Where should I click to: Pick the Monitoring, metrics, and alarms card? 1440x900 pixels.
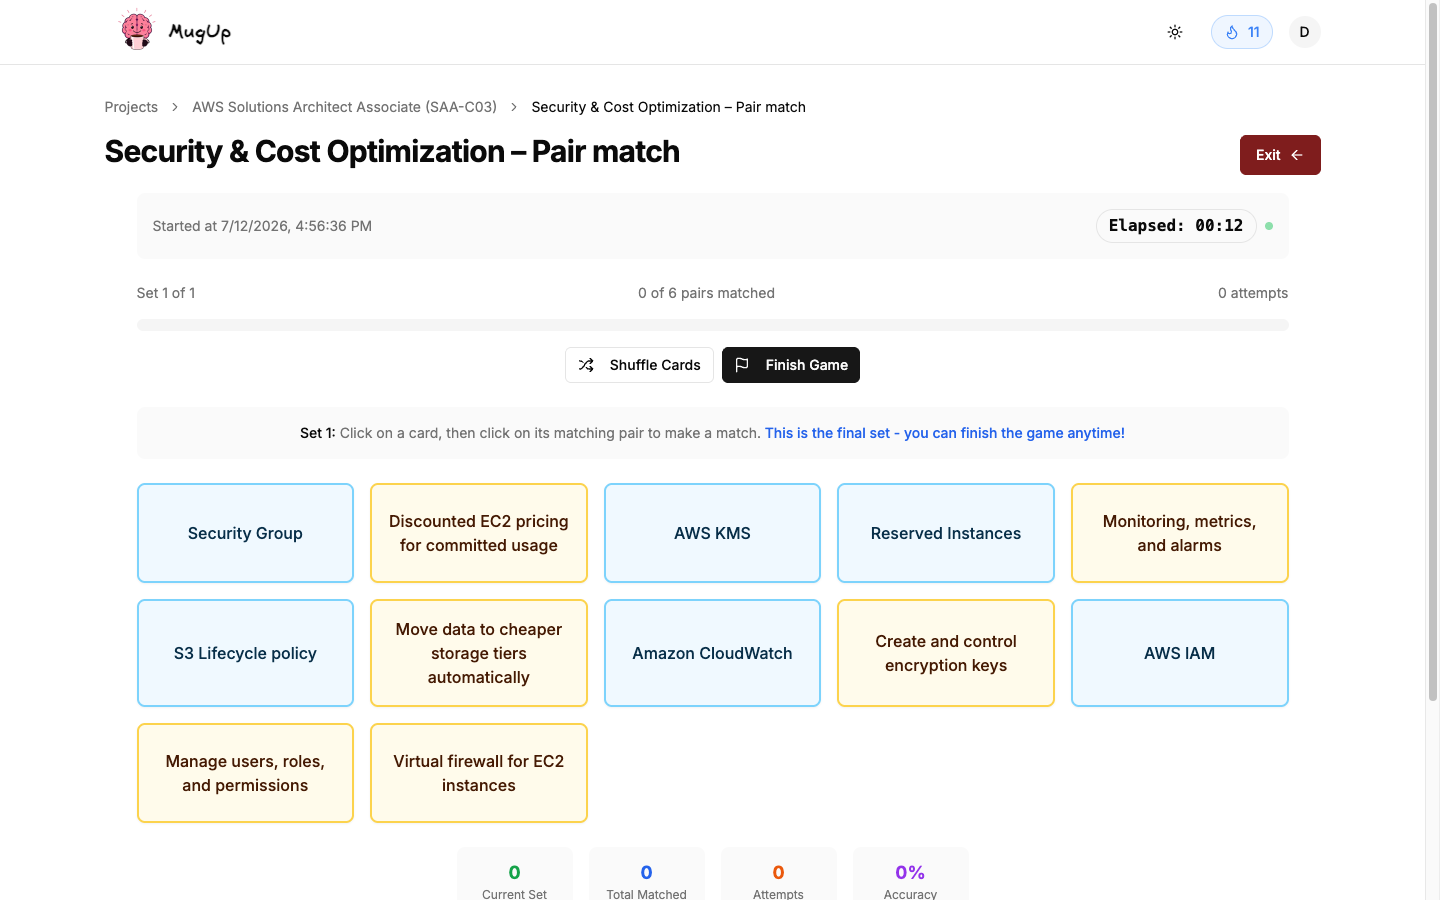(x=1180, y=533)
